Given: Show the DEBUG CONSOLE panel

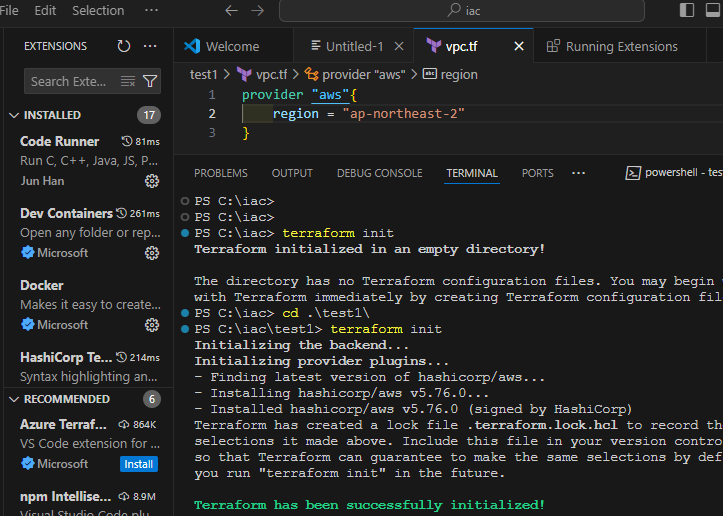Looking at the screenshot, I should click(x=379, y=173).
